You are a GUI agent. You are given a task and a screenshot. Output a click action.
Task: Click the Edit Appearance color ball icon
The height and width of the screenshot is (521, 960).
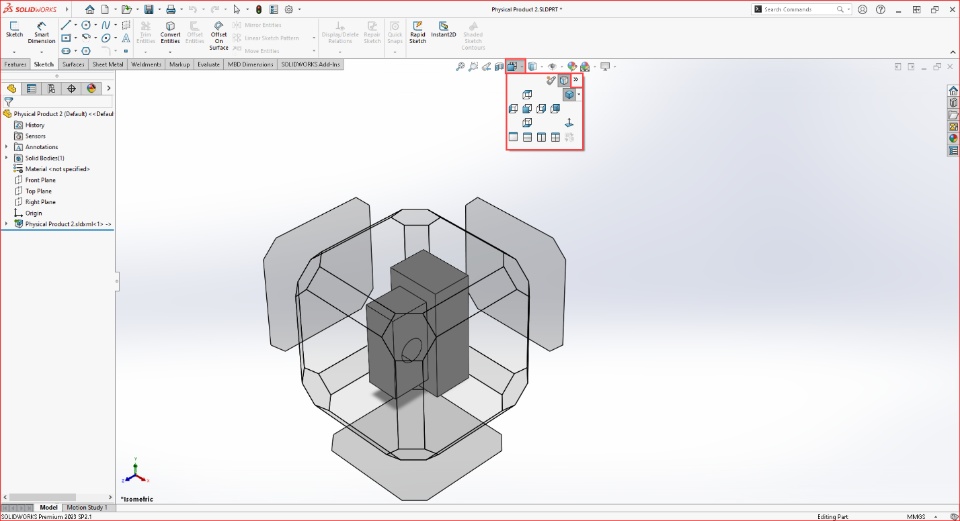[571, 67]
